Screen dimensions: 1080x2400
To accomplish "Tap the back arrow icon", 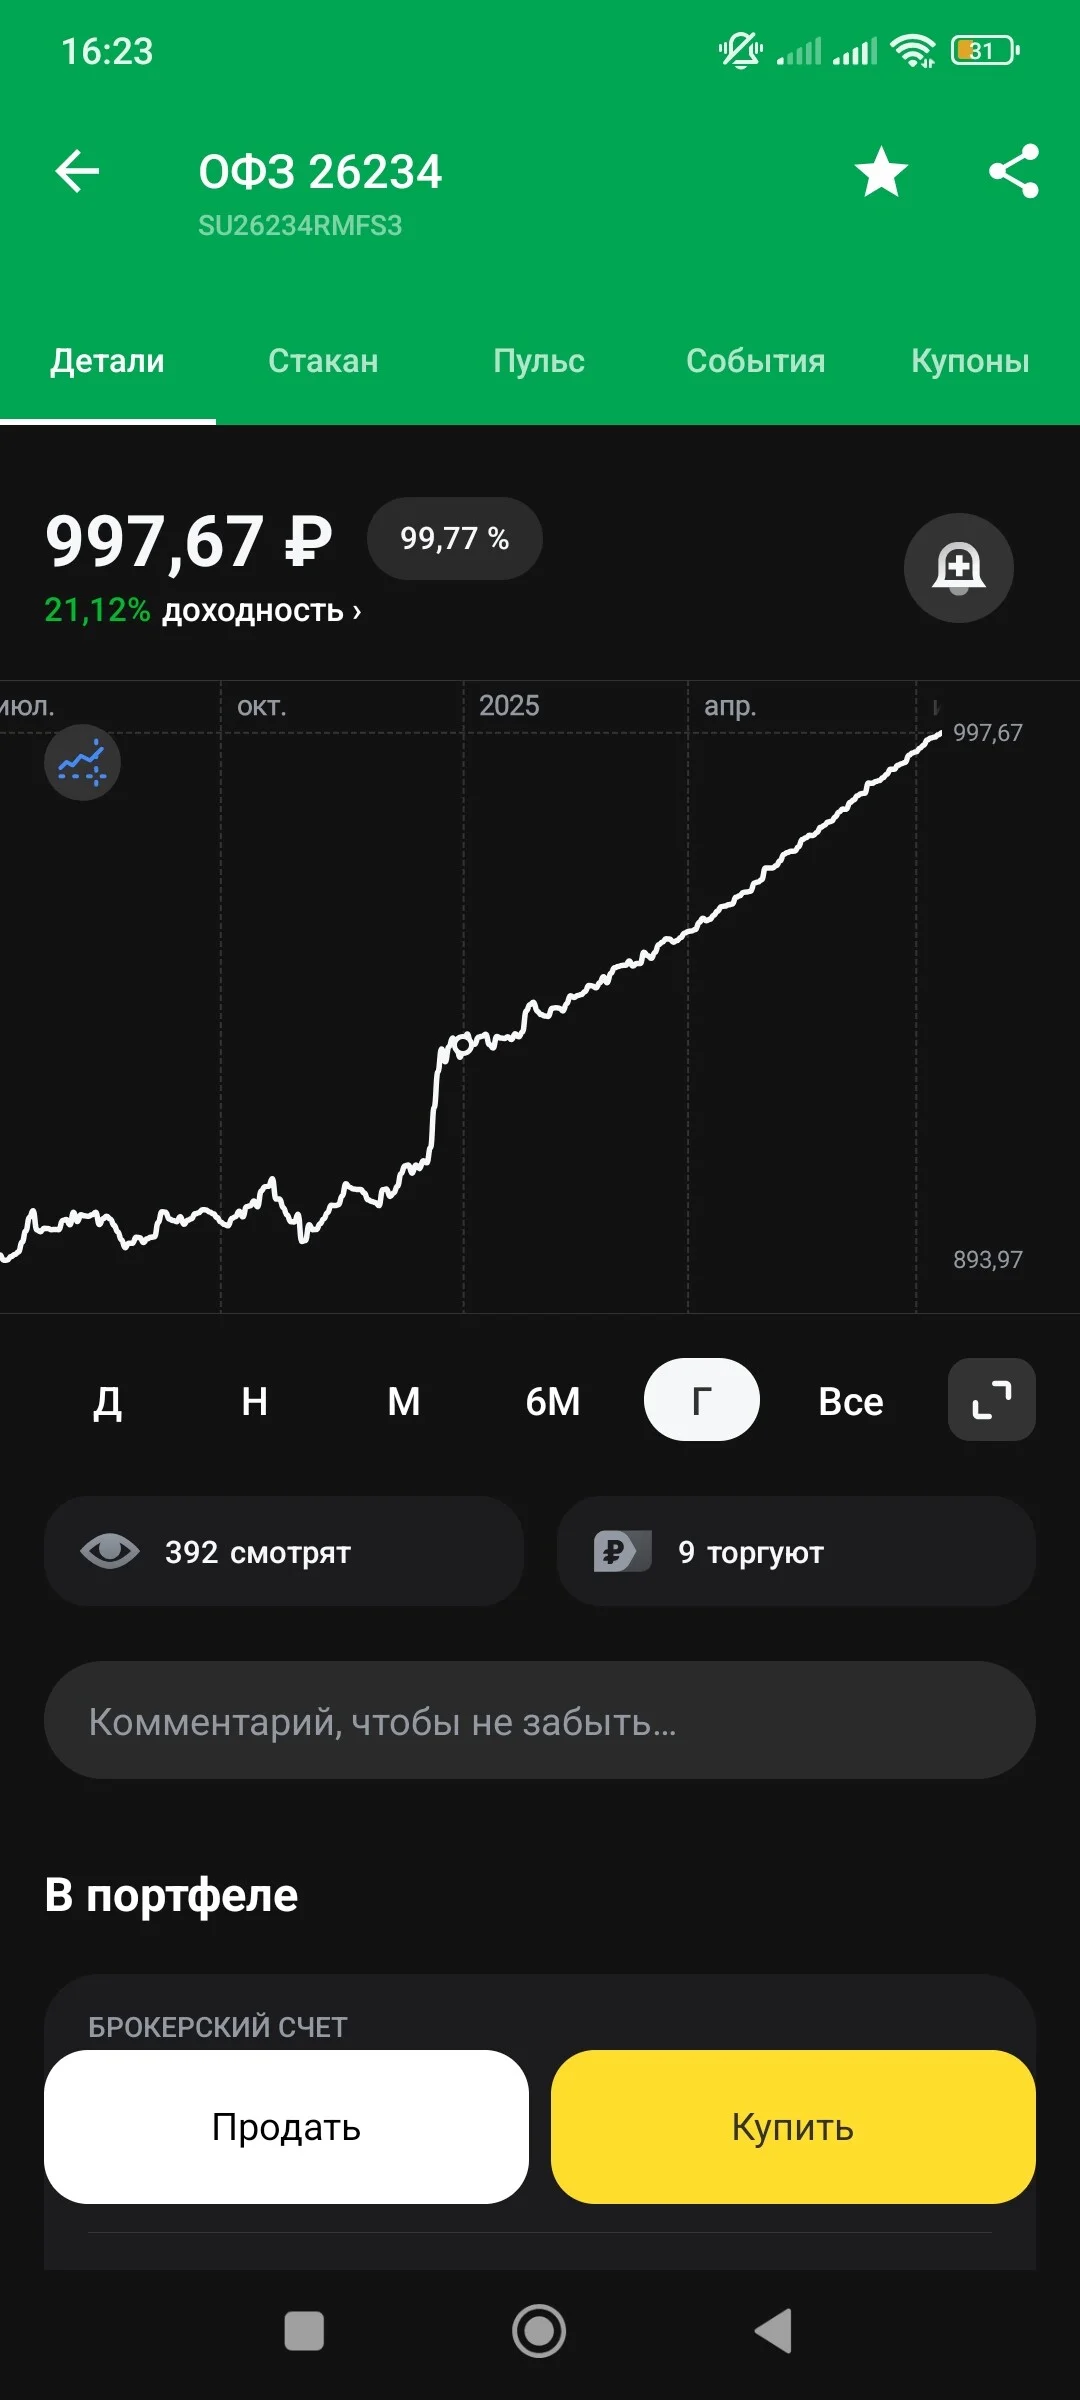I will coord(77,171).
